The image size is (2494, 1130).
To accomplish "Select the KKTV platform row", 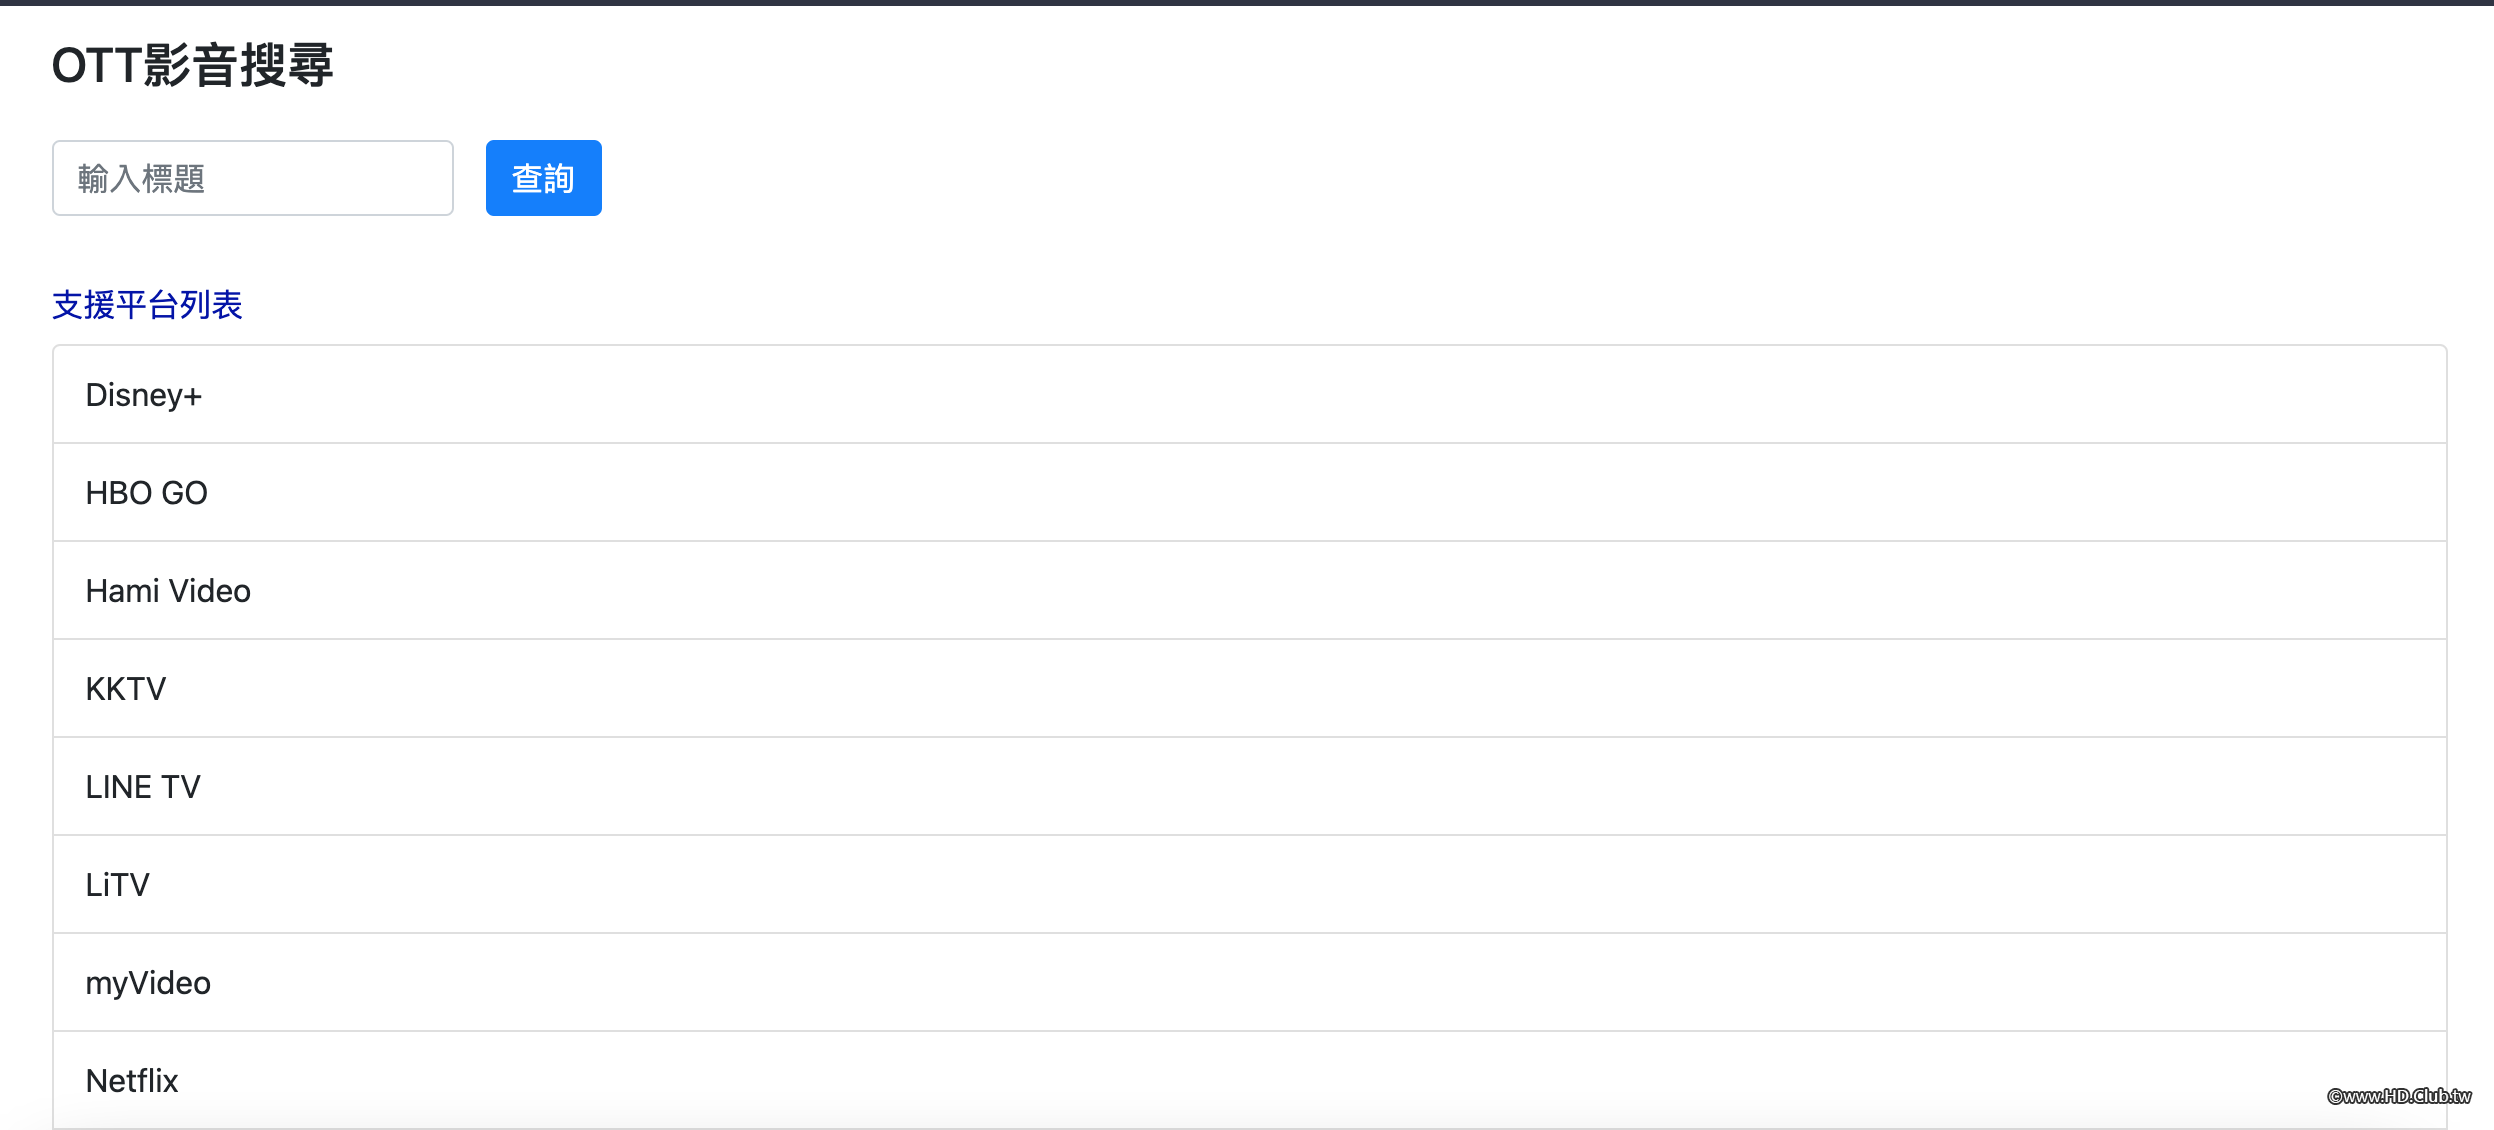I will coord(1249,689).
